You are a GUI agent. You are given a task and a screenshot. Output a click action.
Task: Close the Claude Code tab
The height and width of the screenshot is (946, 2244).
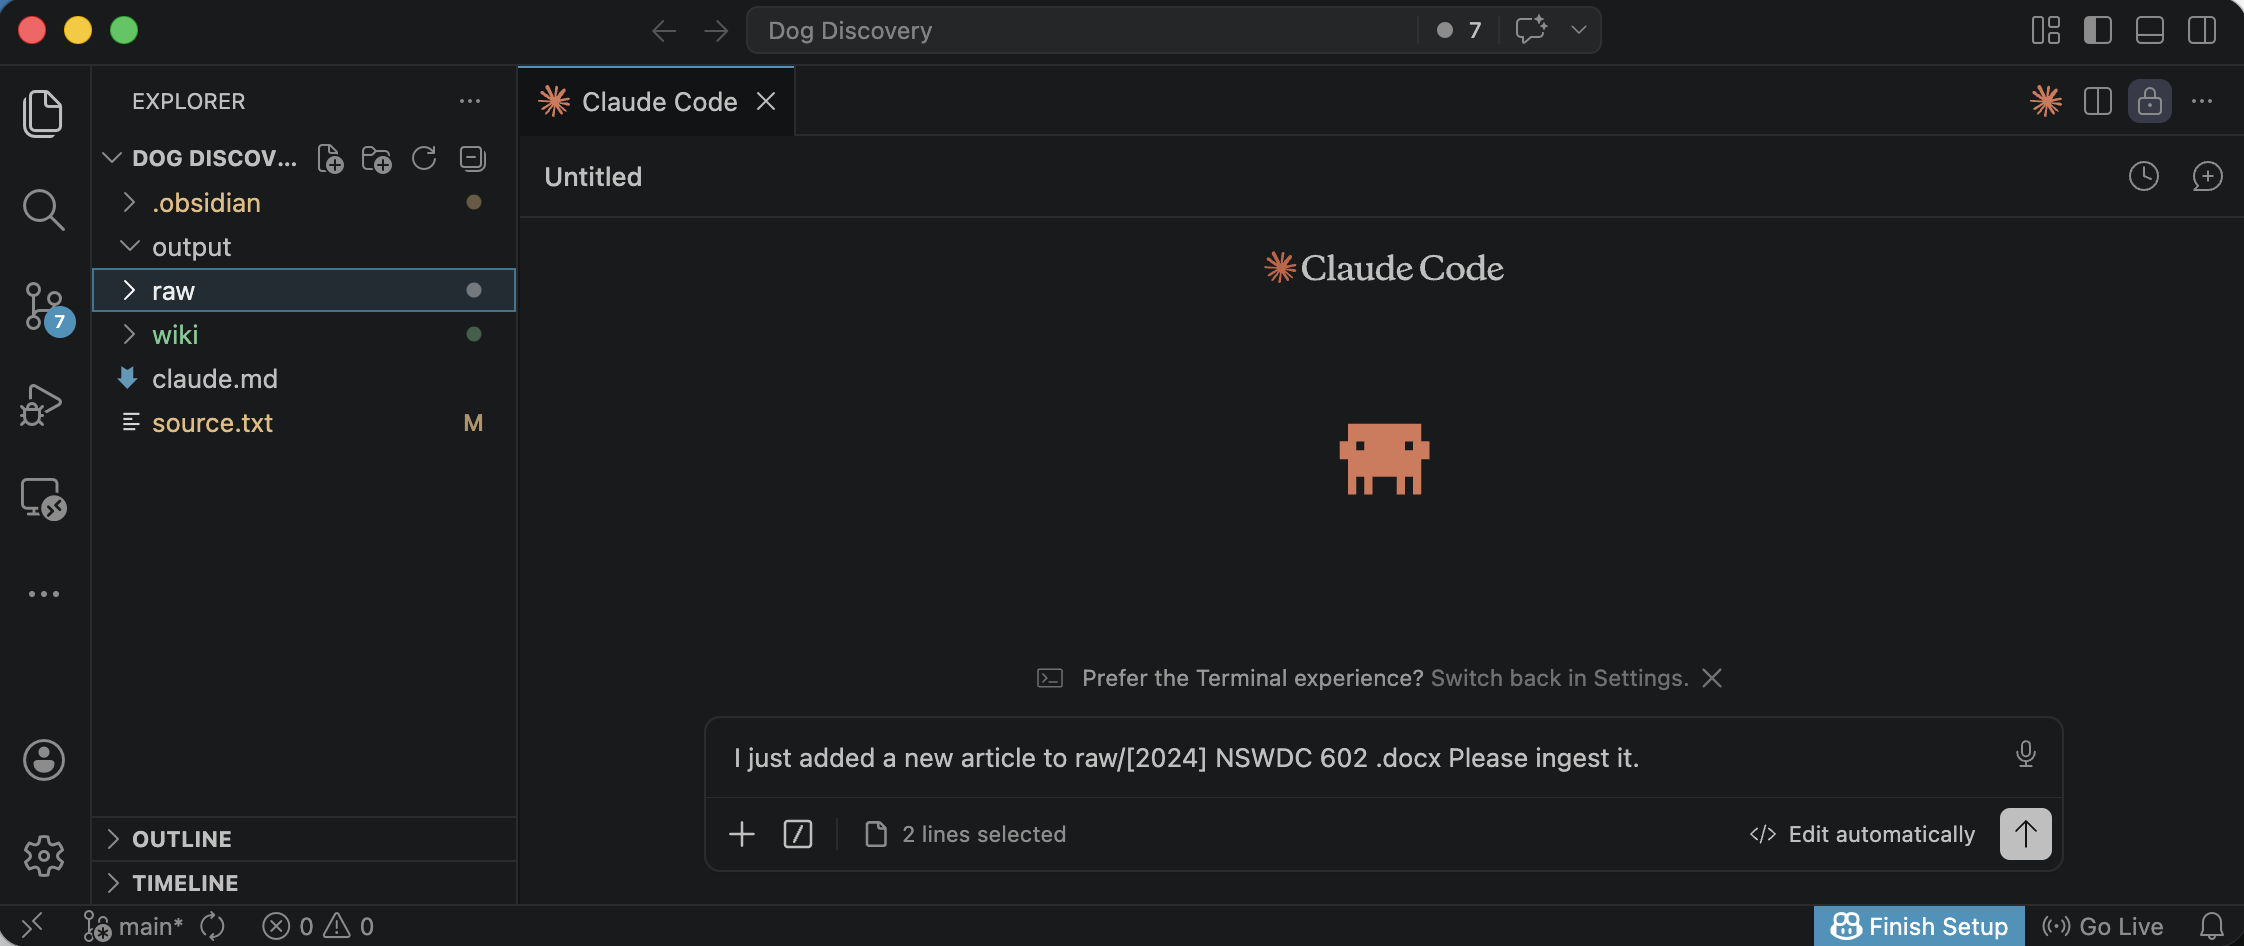(x=766, y=101)
